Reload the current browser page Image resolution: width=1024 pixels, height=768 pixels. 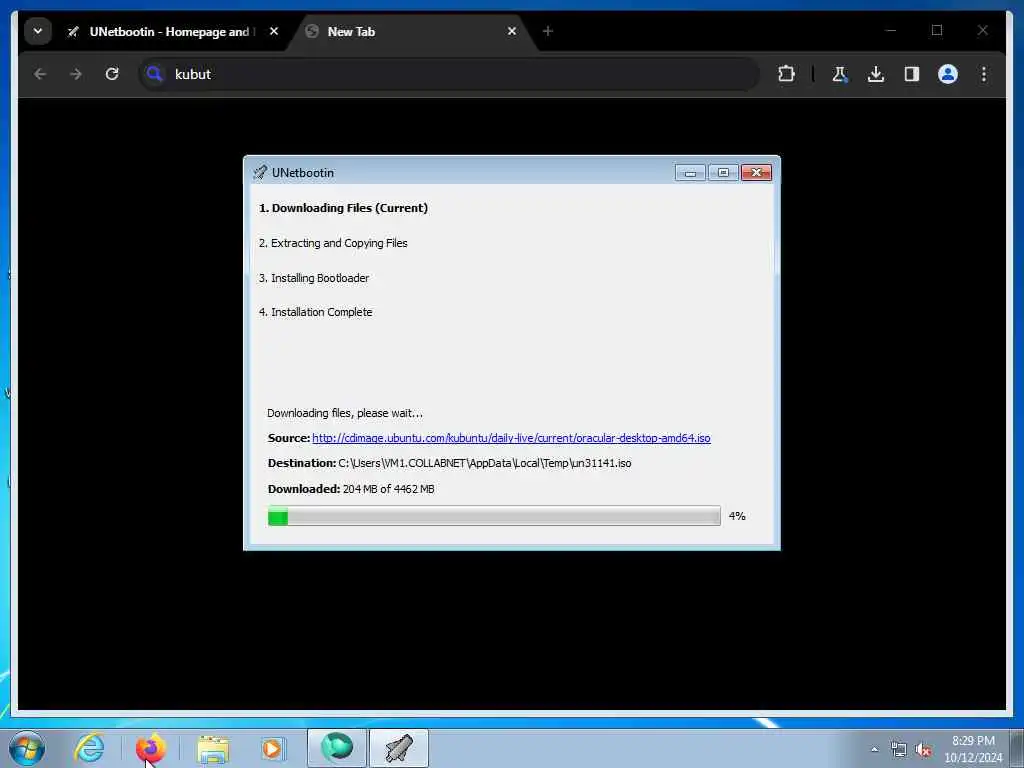pyautogui.click(x=112, y=74)
